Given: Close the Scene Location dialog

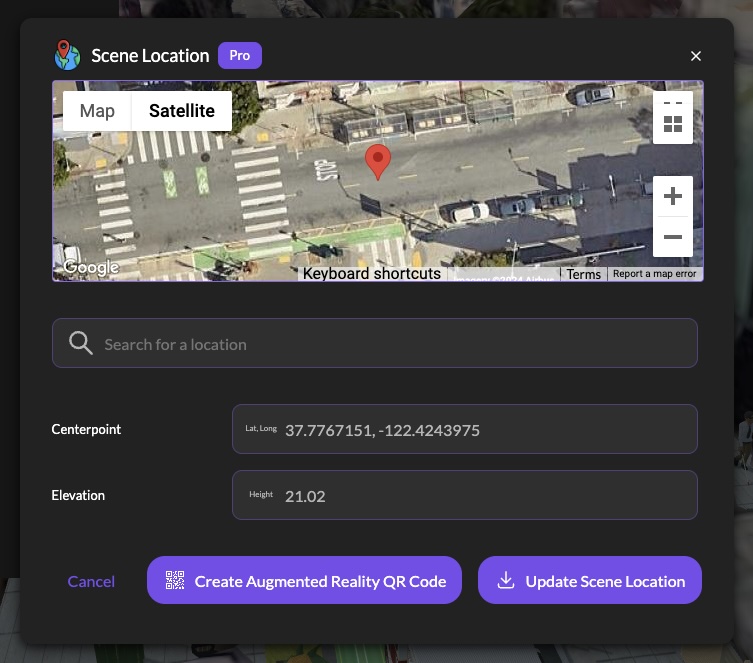Looking at the screenshot, I should 696,56.
